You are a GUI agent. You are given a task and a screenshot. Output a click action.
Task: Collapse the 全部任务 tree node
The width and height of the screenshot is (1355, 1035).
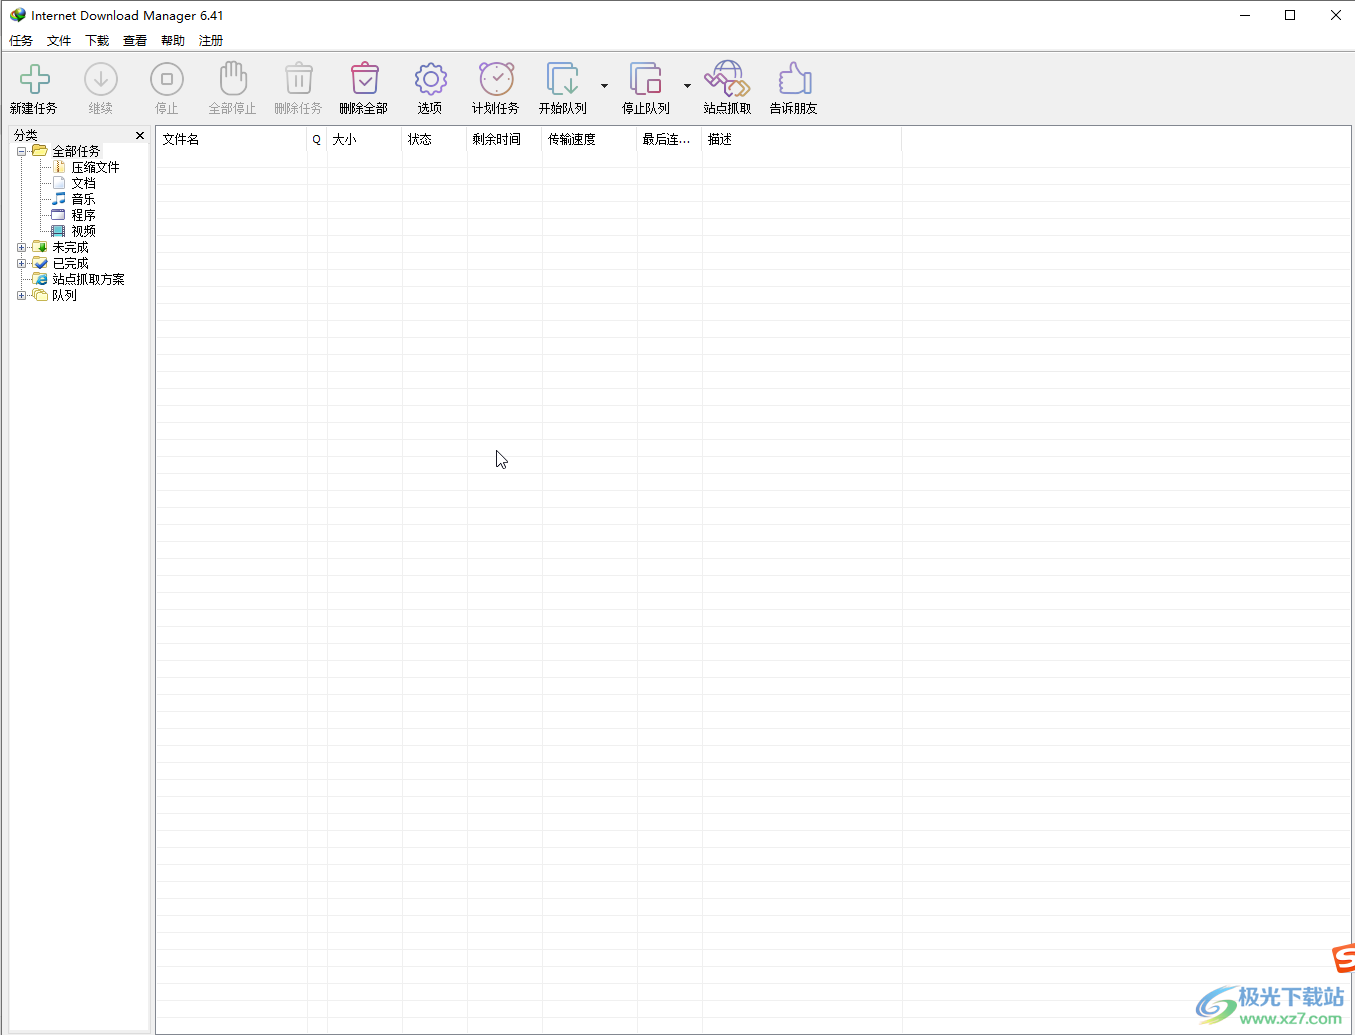coord(21,151)
